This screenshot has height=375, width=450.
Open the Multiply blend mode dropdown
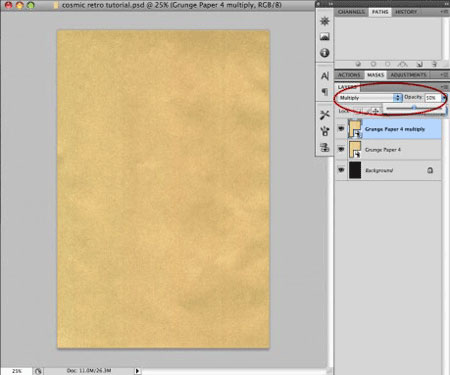tap(369, 98)
